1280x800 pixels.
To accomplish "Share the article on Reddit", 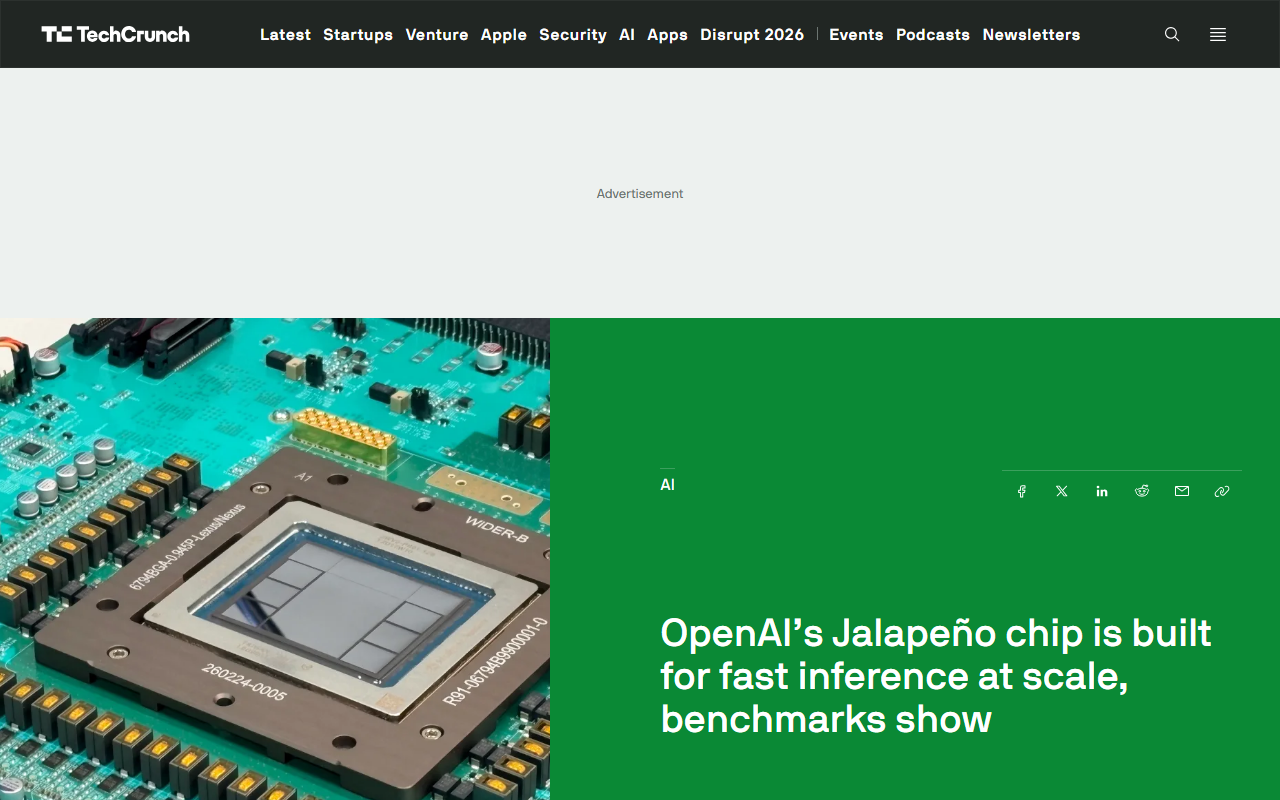I will 1142,491.
